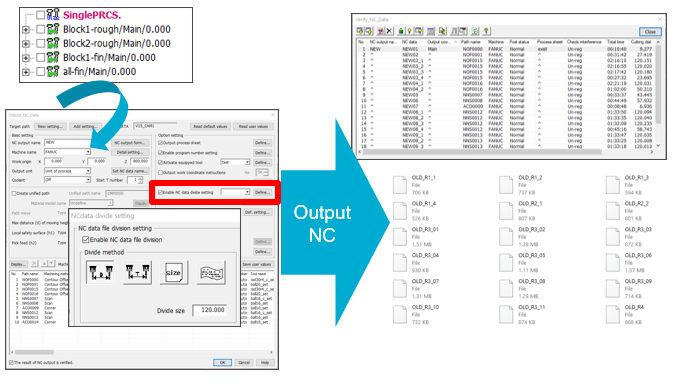
Task: Click the black X delete icon in Verify toolbar
Action: click(389, 31)
